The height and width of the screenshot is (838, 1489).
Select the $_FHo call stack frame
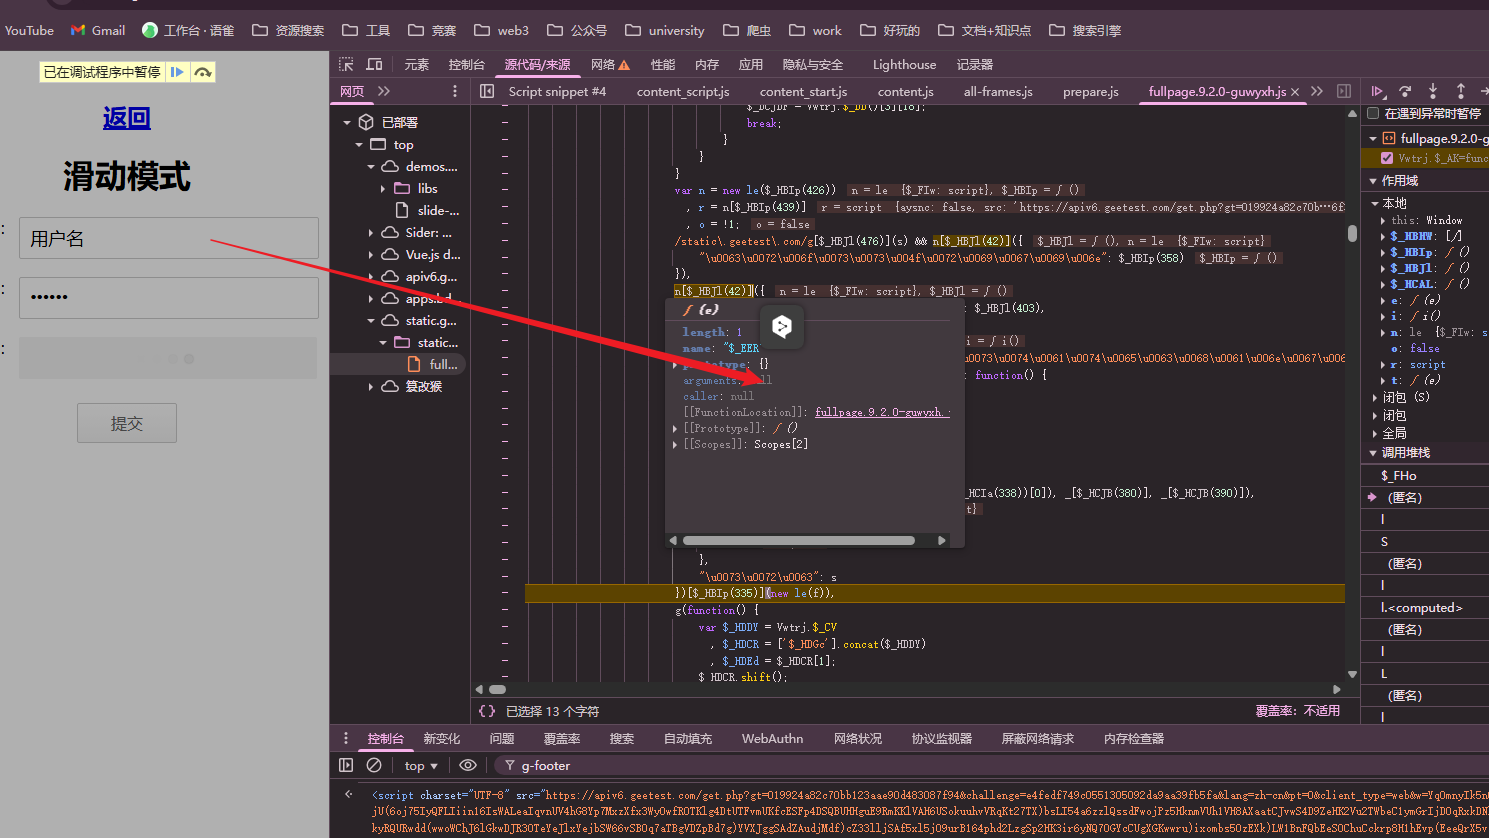(1425, 475)
